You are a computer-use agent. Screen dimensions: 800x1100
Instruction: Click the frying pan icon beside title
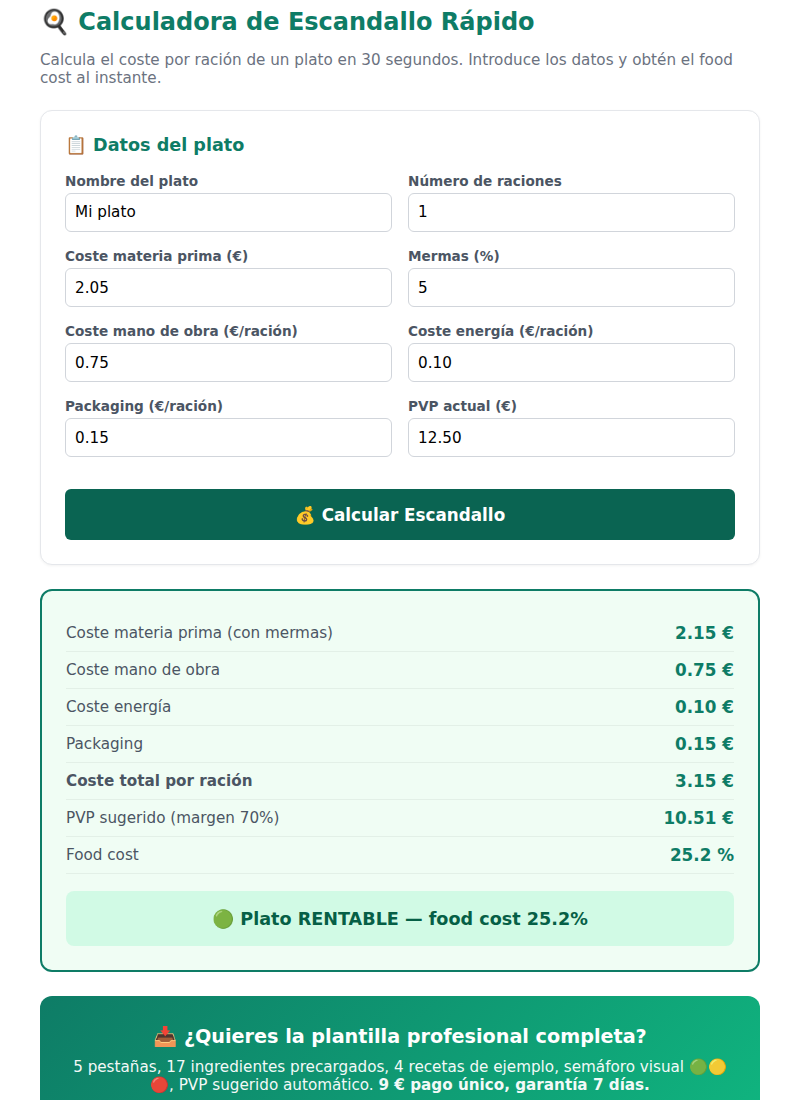pos(55,22)
